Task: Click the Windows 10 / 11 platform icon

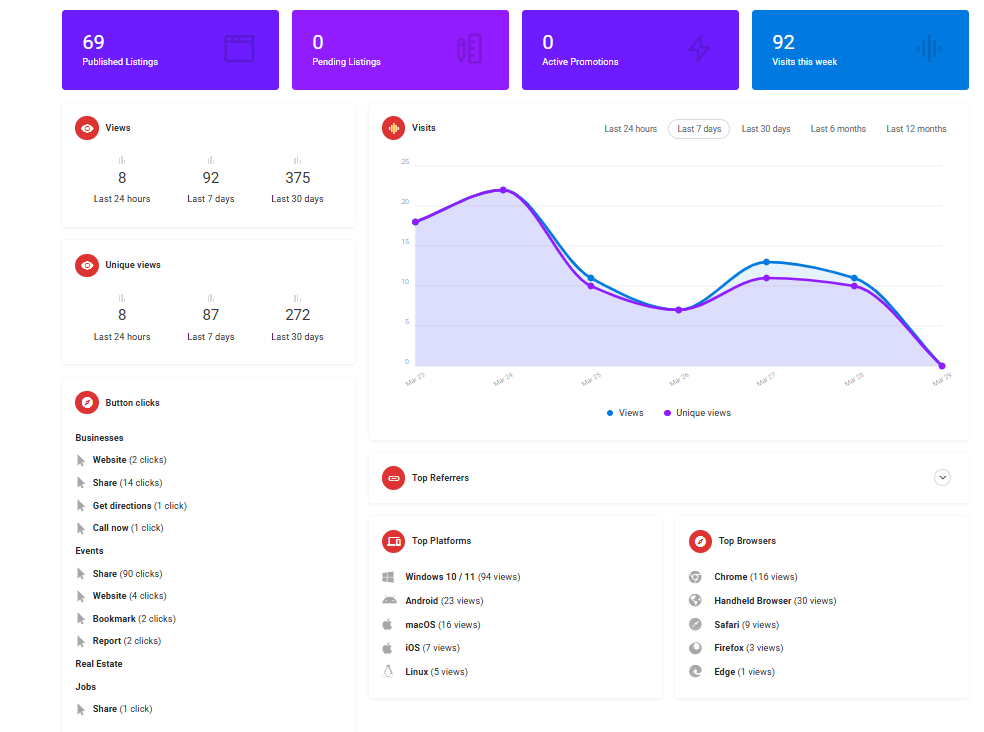Action: [388, 577]
